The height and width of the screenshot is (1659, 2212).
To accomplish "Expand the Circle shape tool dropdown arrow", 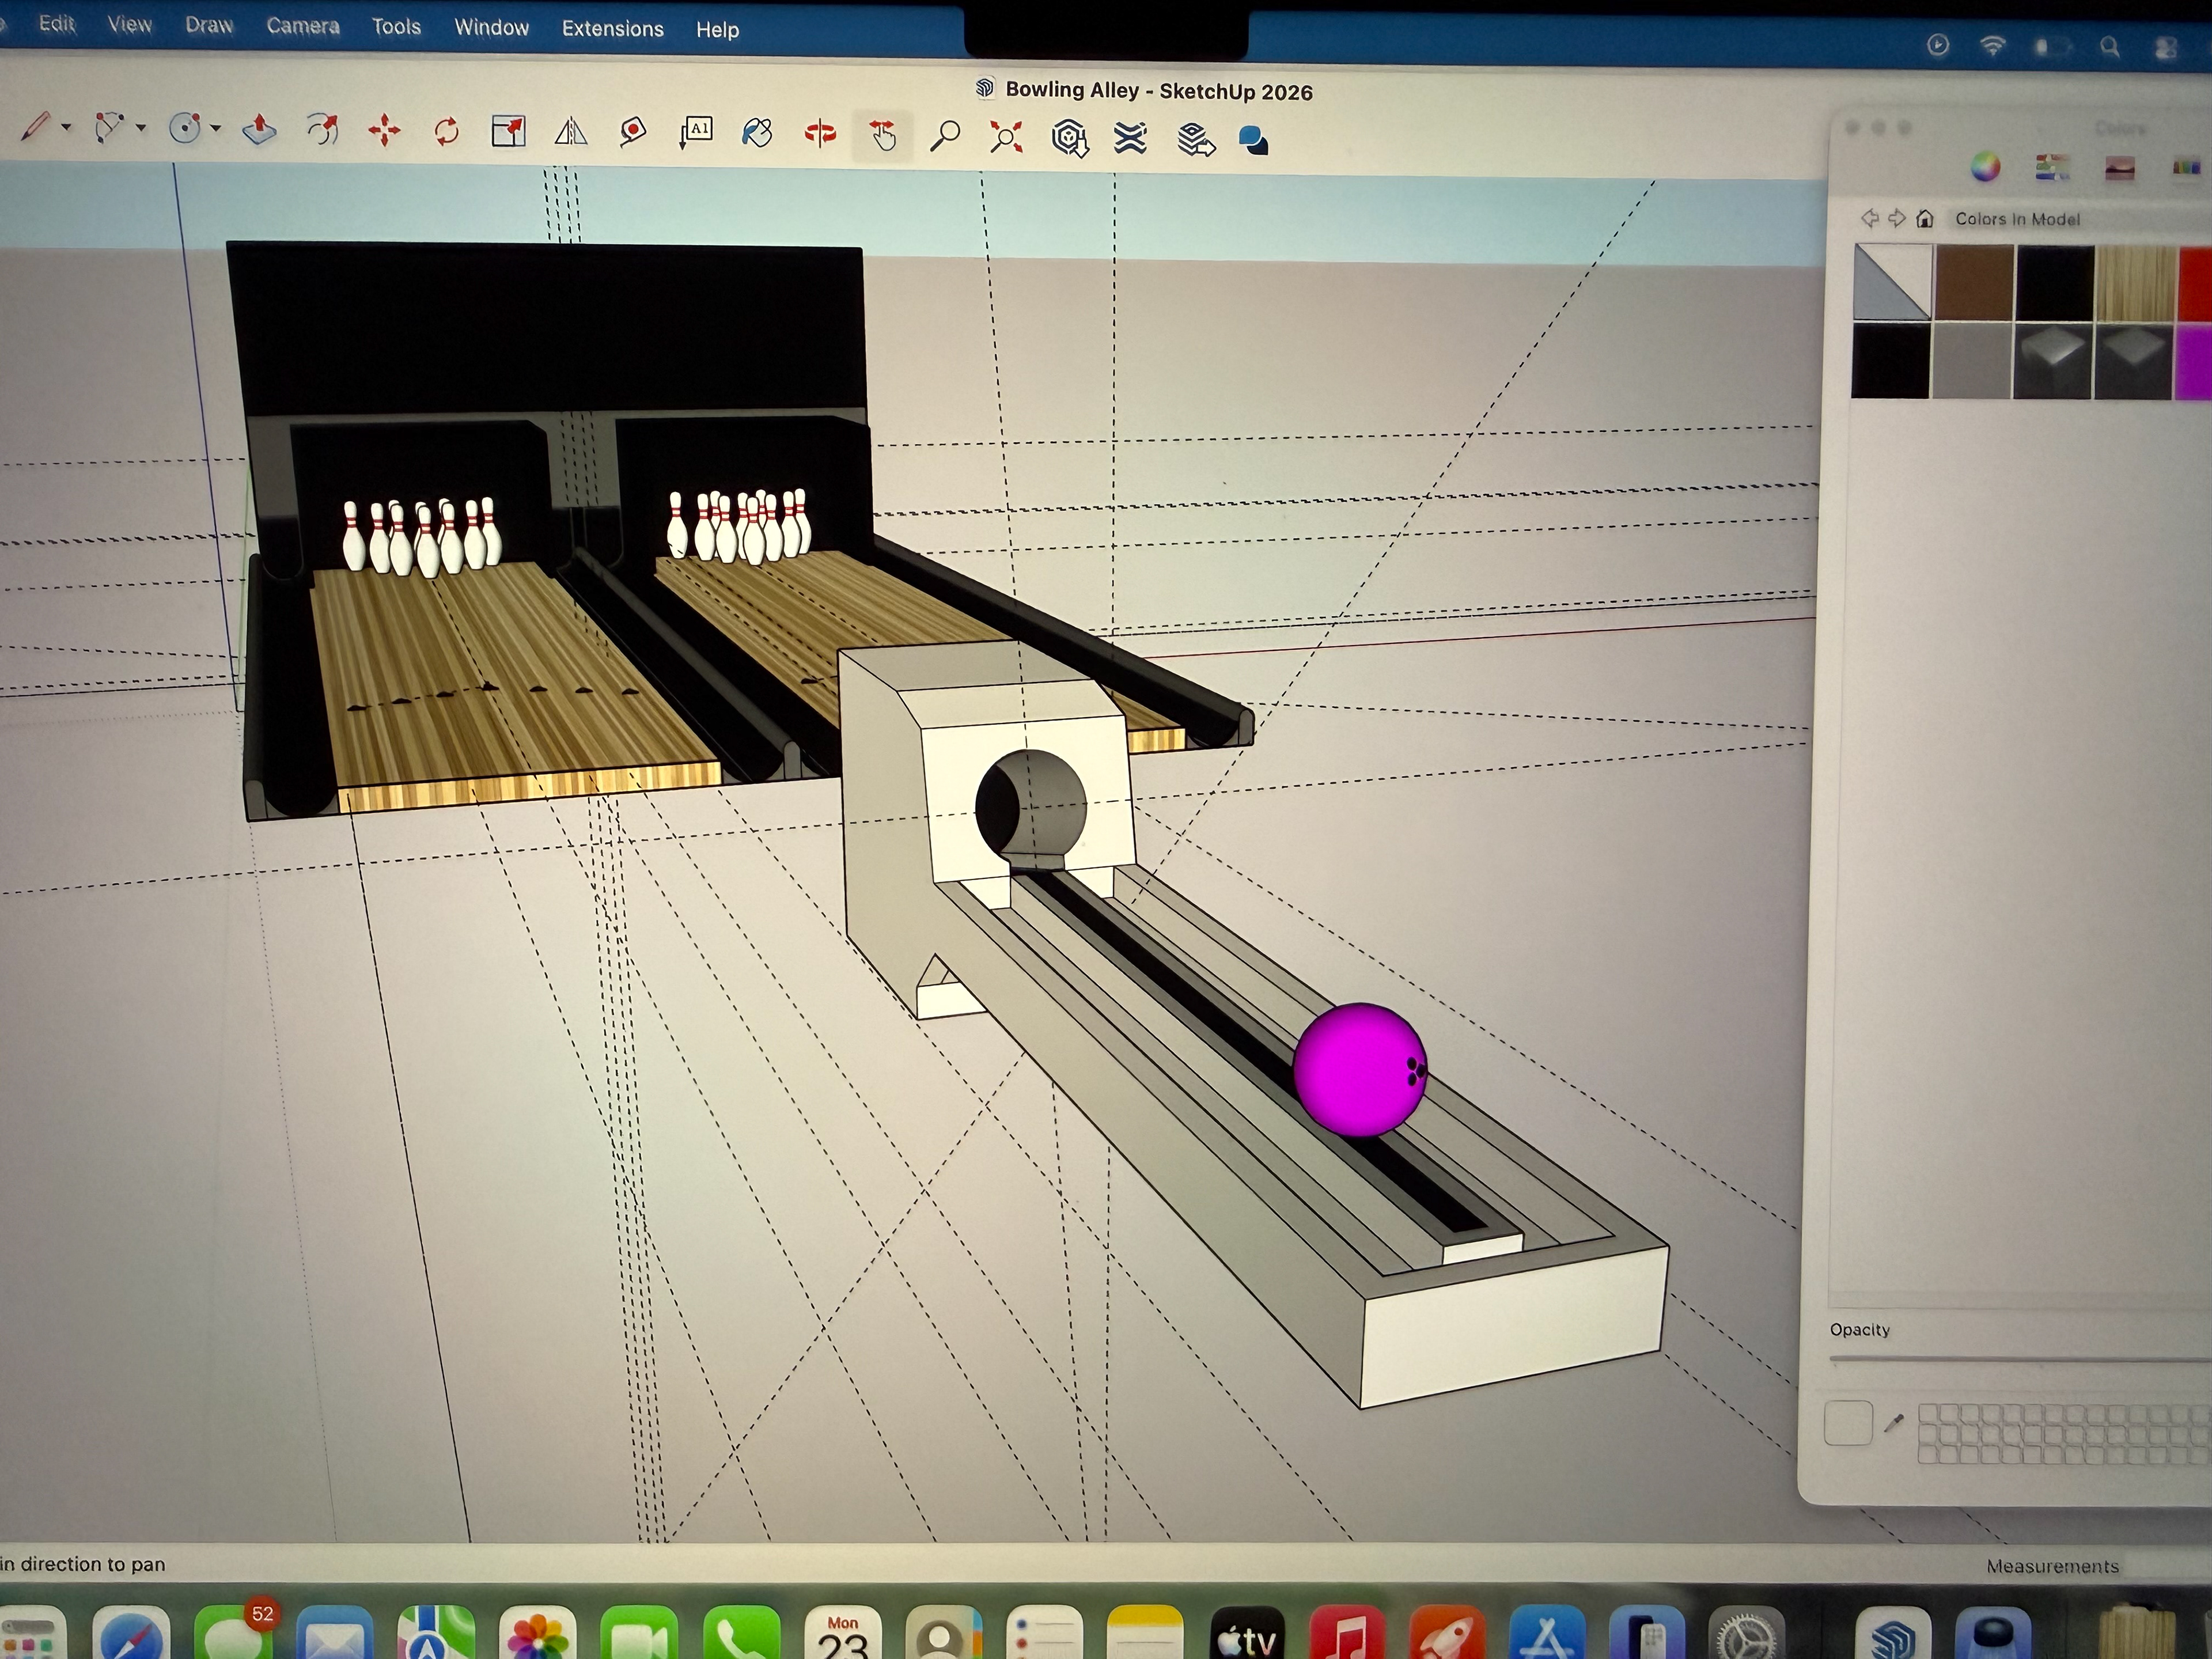I will [216, 129].
